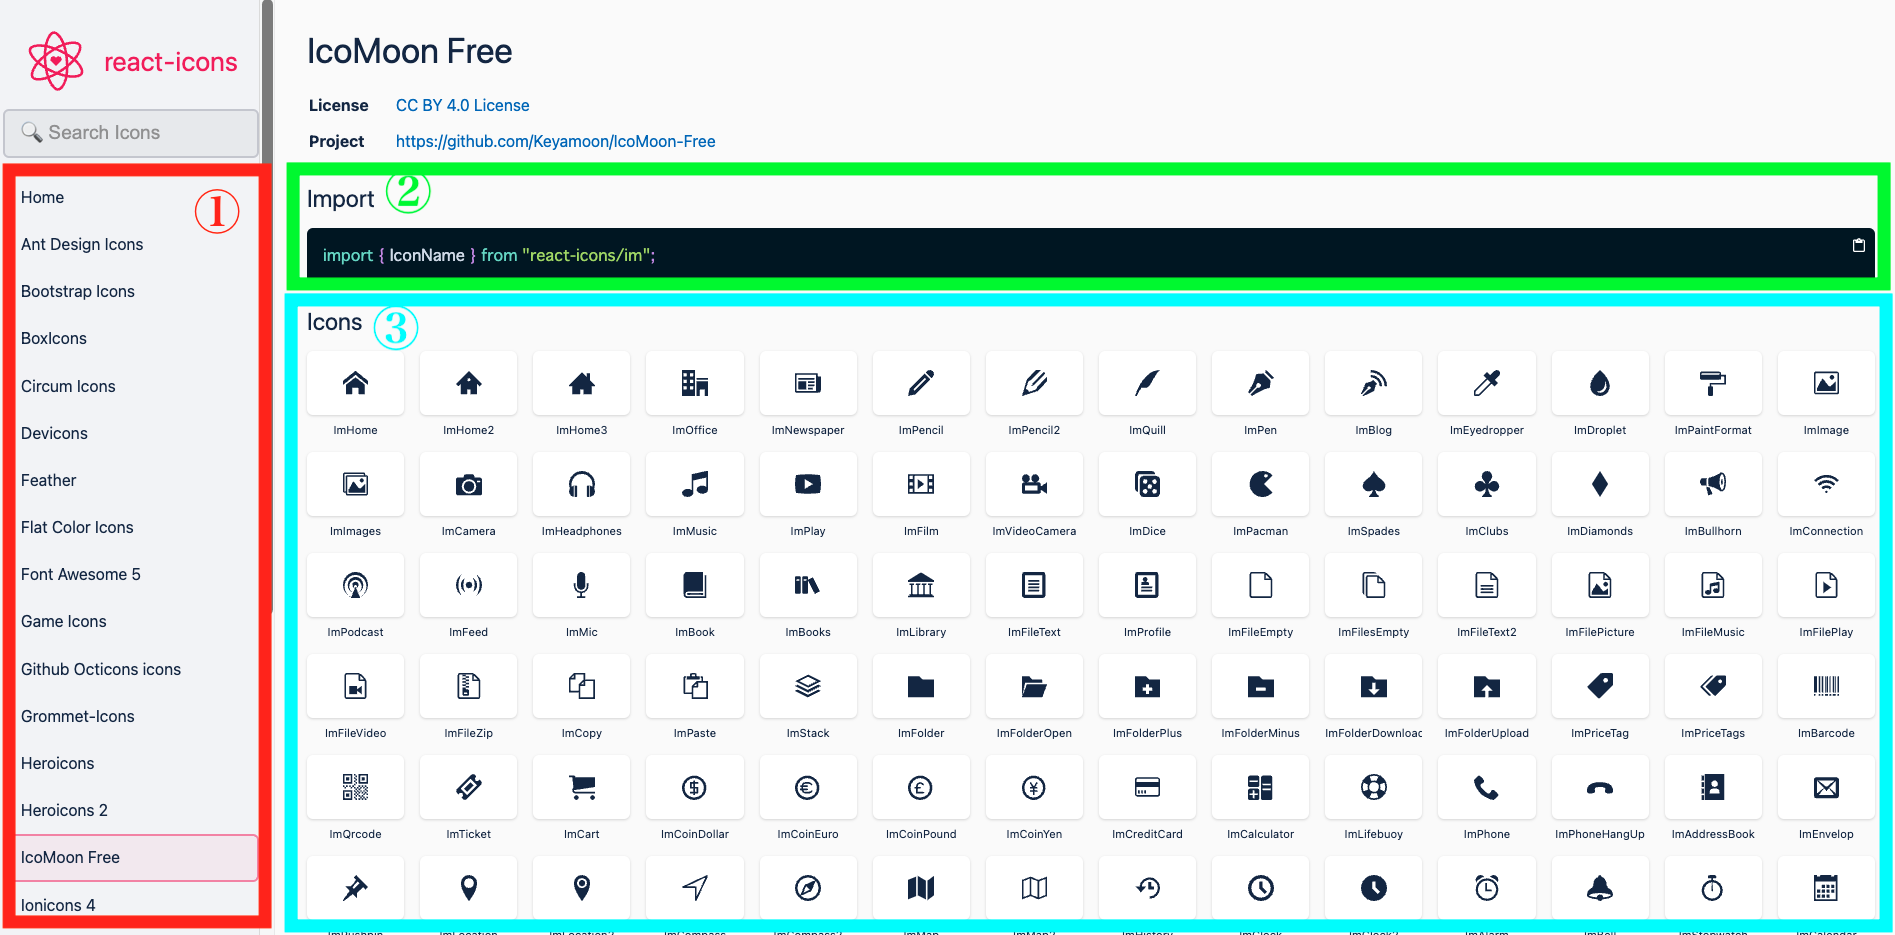The width and height of the screenshot is (1895, 935).
Task: Click the ImPacman icon
Action: pos(1259,484)
